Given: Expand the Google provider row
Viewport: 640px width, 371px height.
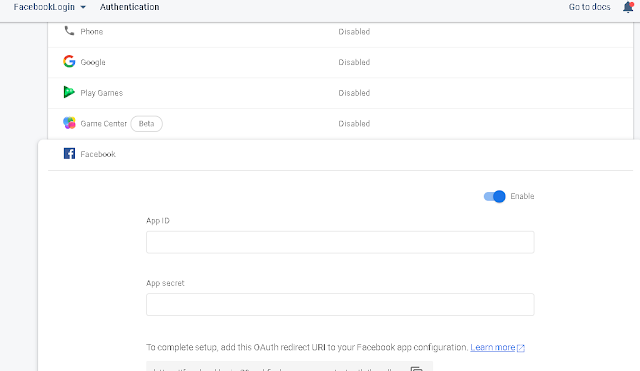Looking at the screenshot, I should click(x=340, y=62).
